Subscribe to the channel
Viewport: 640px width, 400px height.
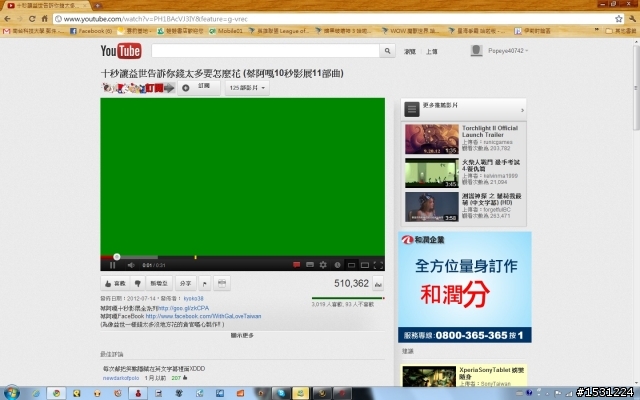tap(199, 87)
